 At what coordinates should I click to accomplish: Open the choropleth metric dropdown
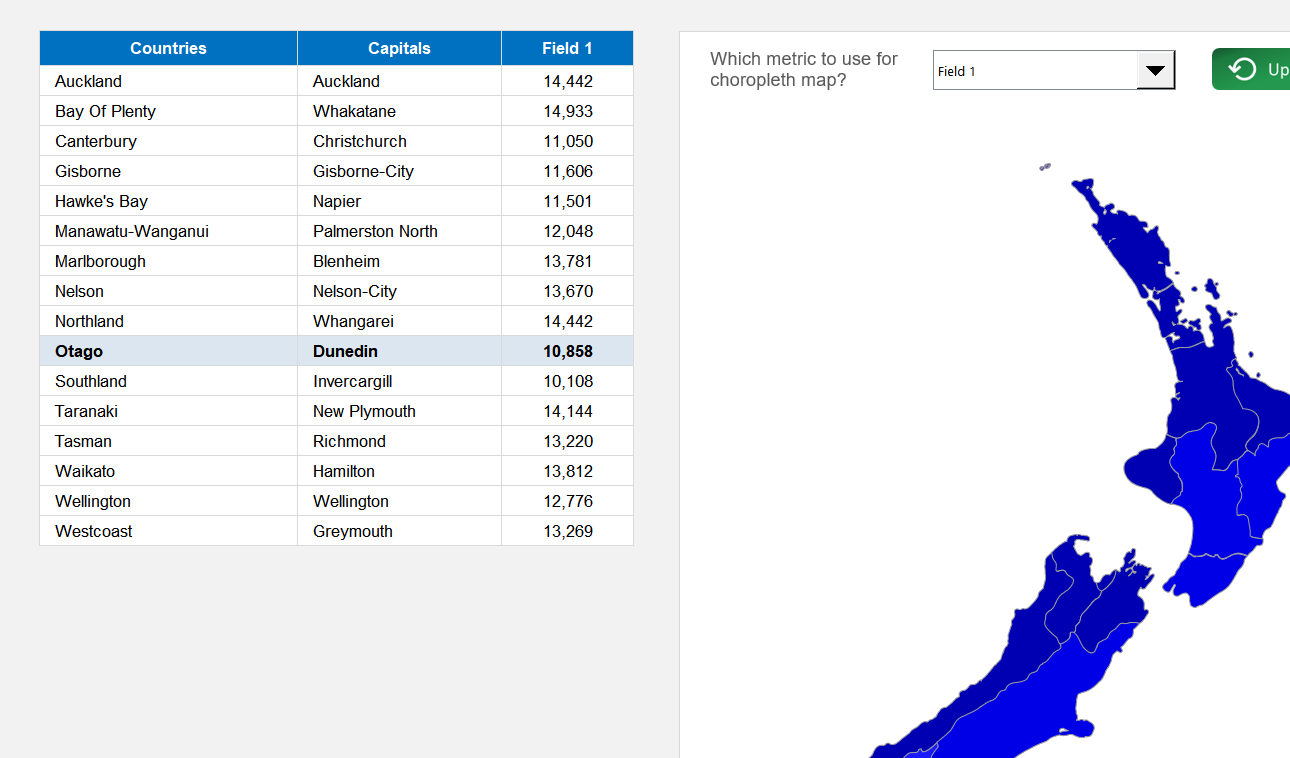coord(1053,70)
